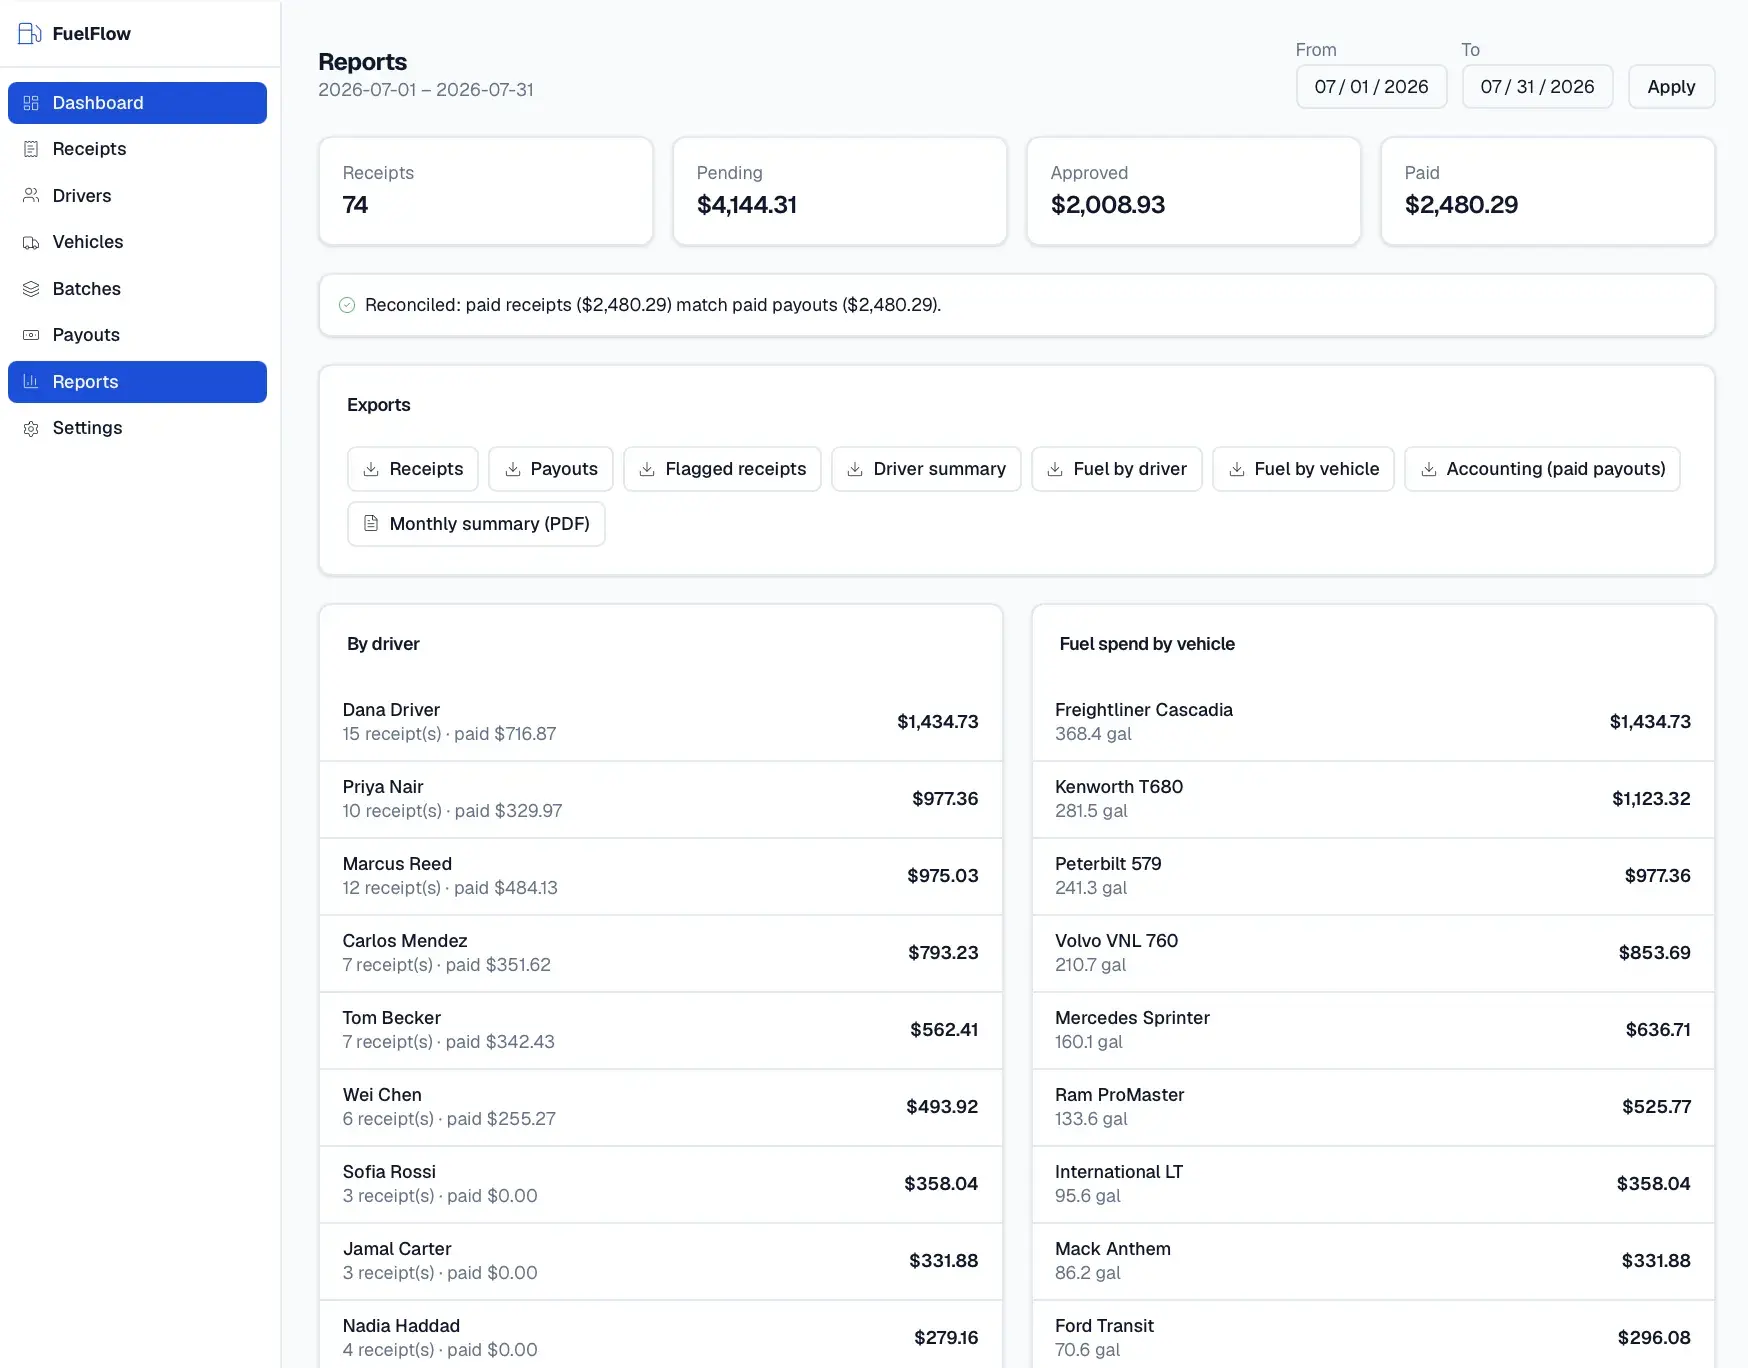The width and height of the screenshot is (1748, 1368).
Task: Click the Payouts banknote icon in sidebar
Action: (x=31, y=335)
